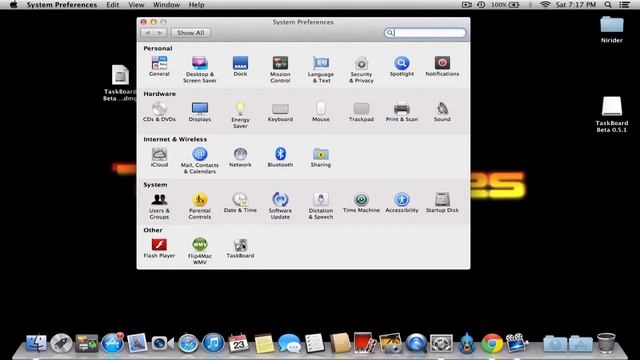
Task: Open the Network preference pane
Action: click(240, 157)
